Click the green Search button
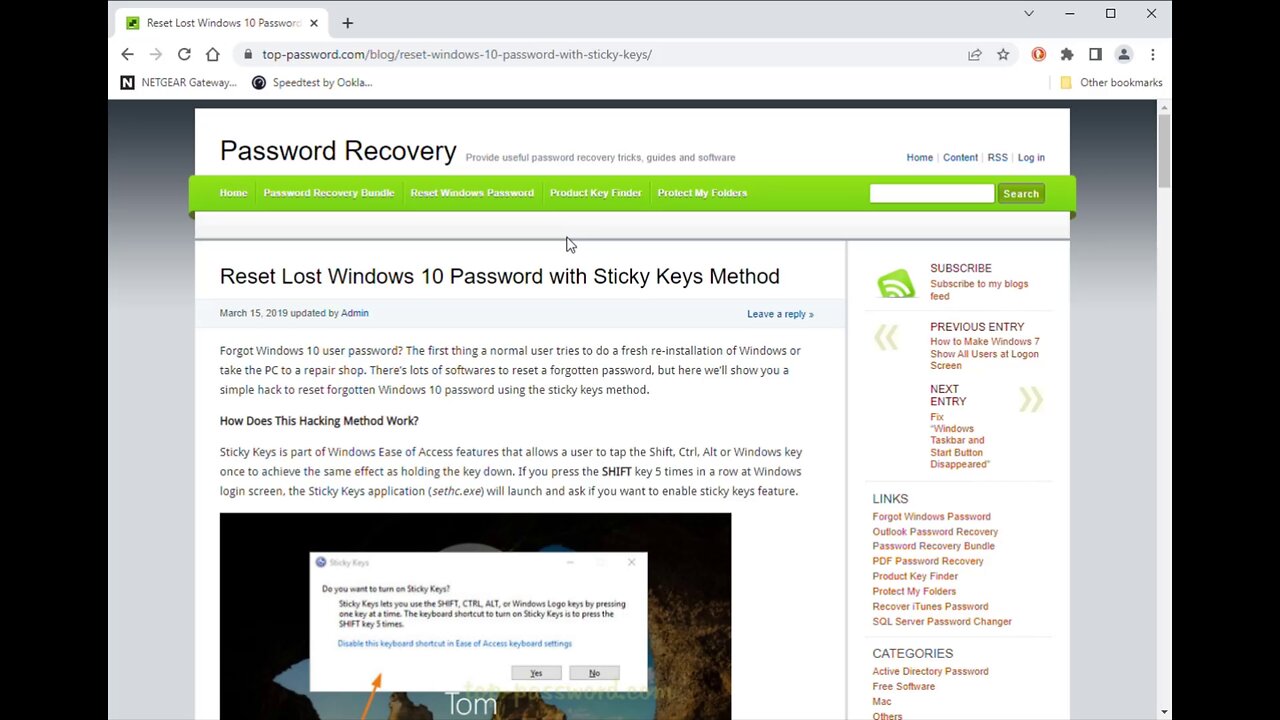The height and width of the screenshot is (720, 1280). [1021, 193]
